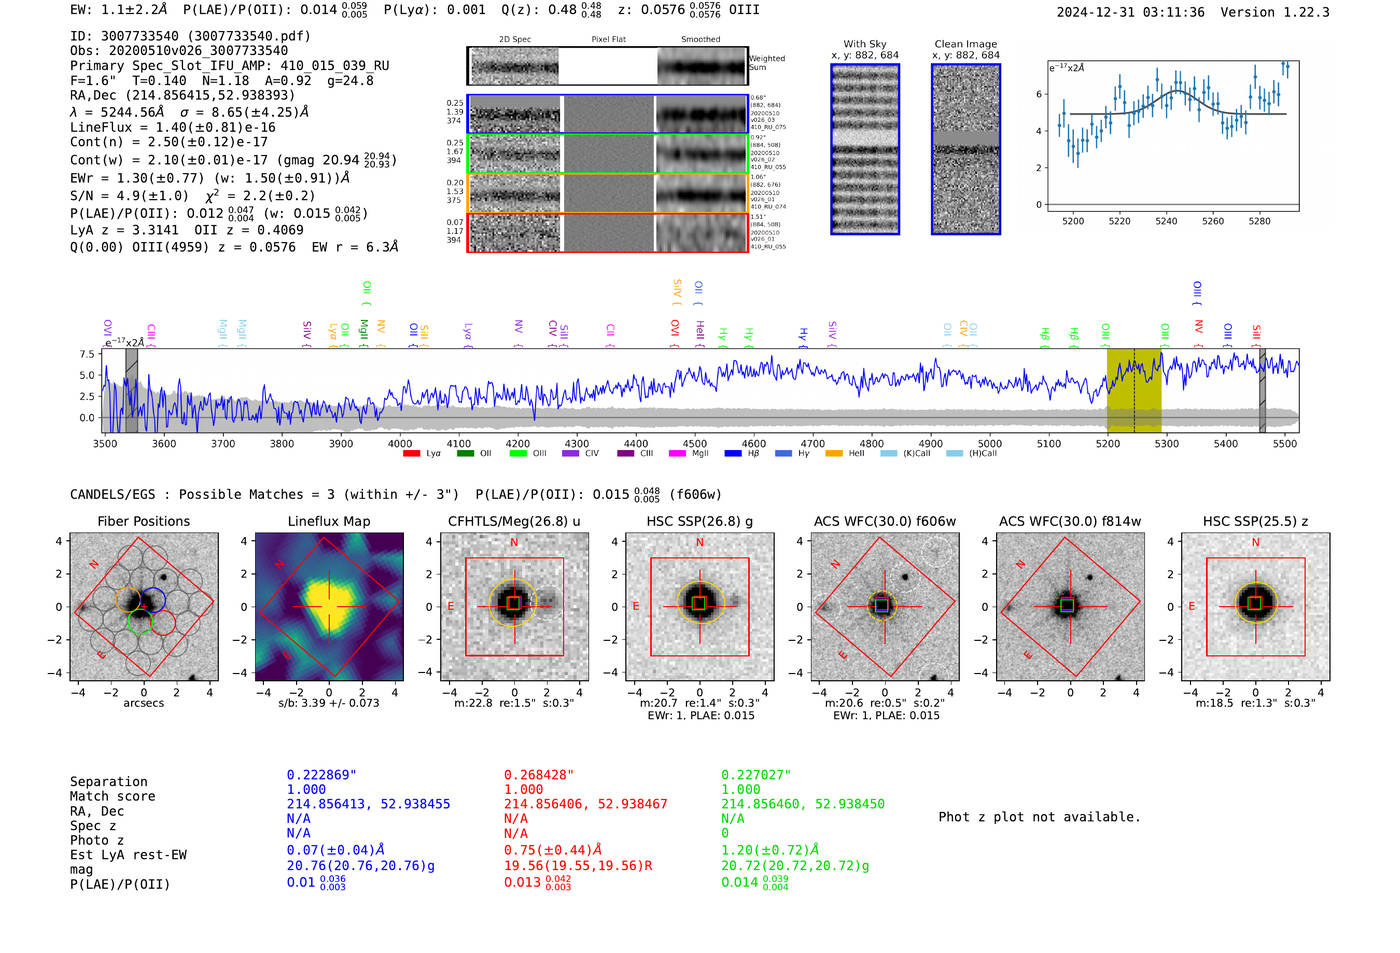Image resolution: width=1400 pixels, height=953 pixels.
Task: Click the green-bordered 2D spectrum fiber row
Action: pos(608,154)
